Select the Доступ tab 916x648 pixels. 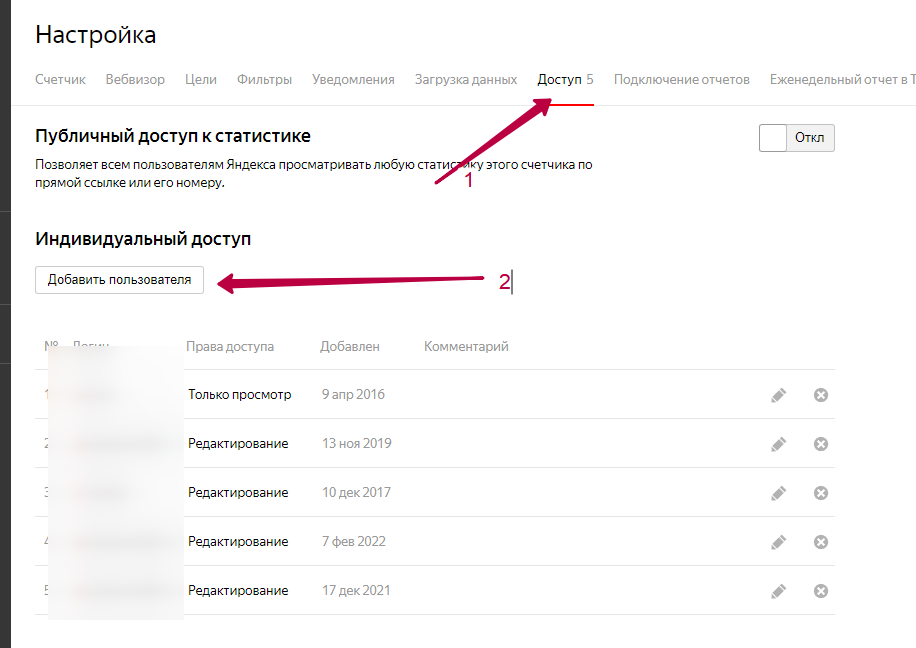point(565,79)
